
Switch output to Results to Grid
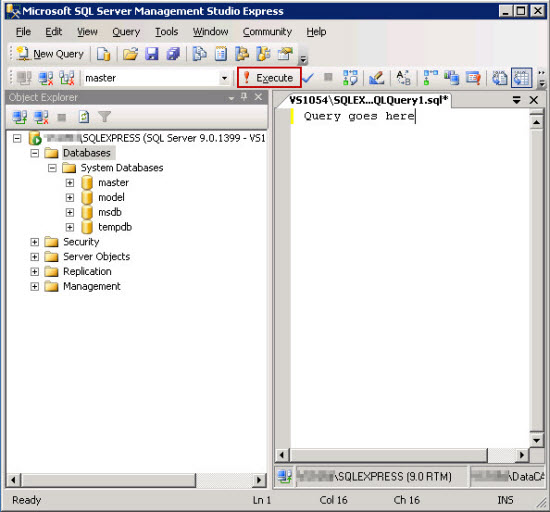[522, 78]
